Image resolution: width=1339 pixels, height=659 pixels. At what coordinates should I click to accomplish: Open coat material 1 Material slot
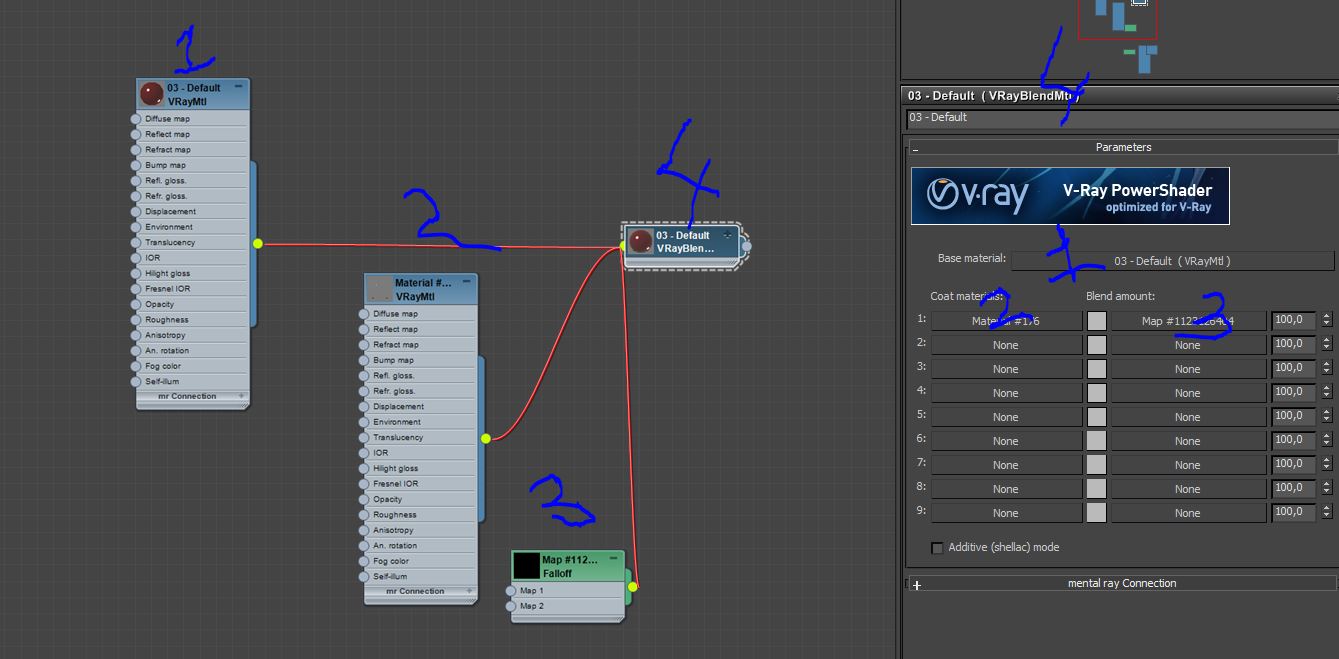pos(1006,321)
